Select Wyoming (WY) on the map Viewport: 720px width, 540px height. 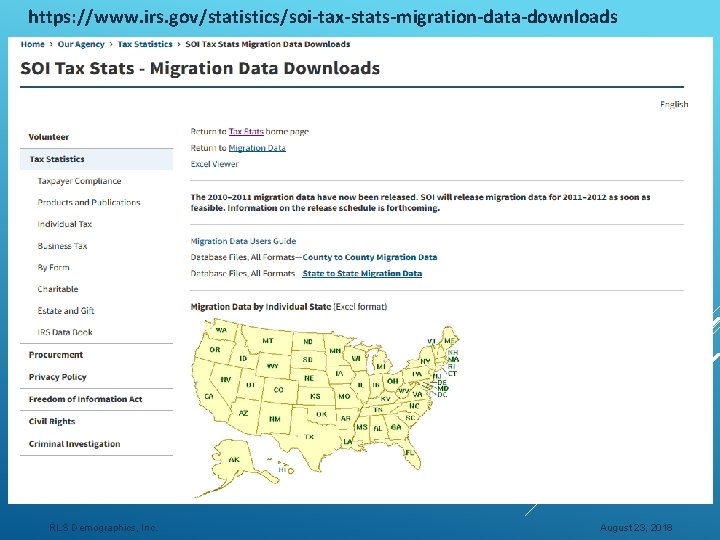[x=272, y=366]
